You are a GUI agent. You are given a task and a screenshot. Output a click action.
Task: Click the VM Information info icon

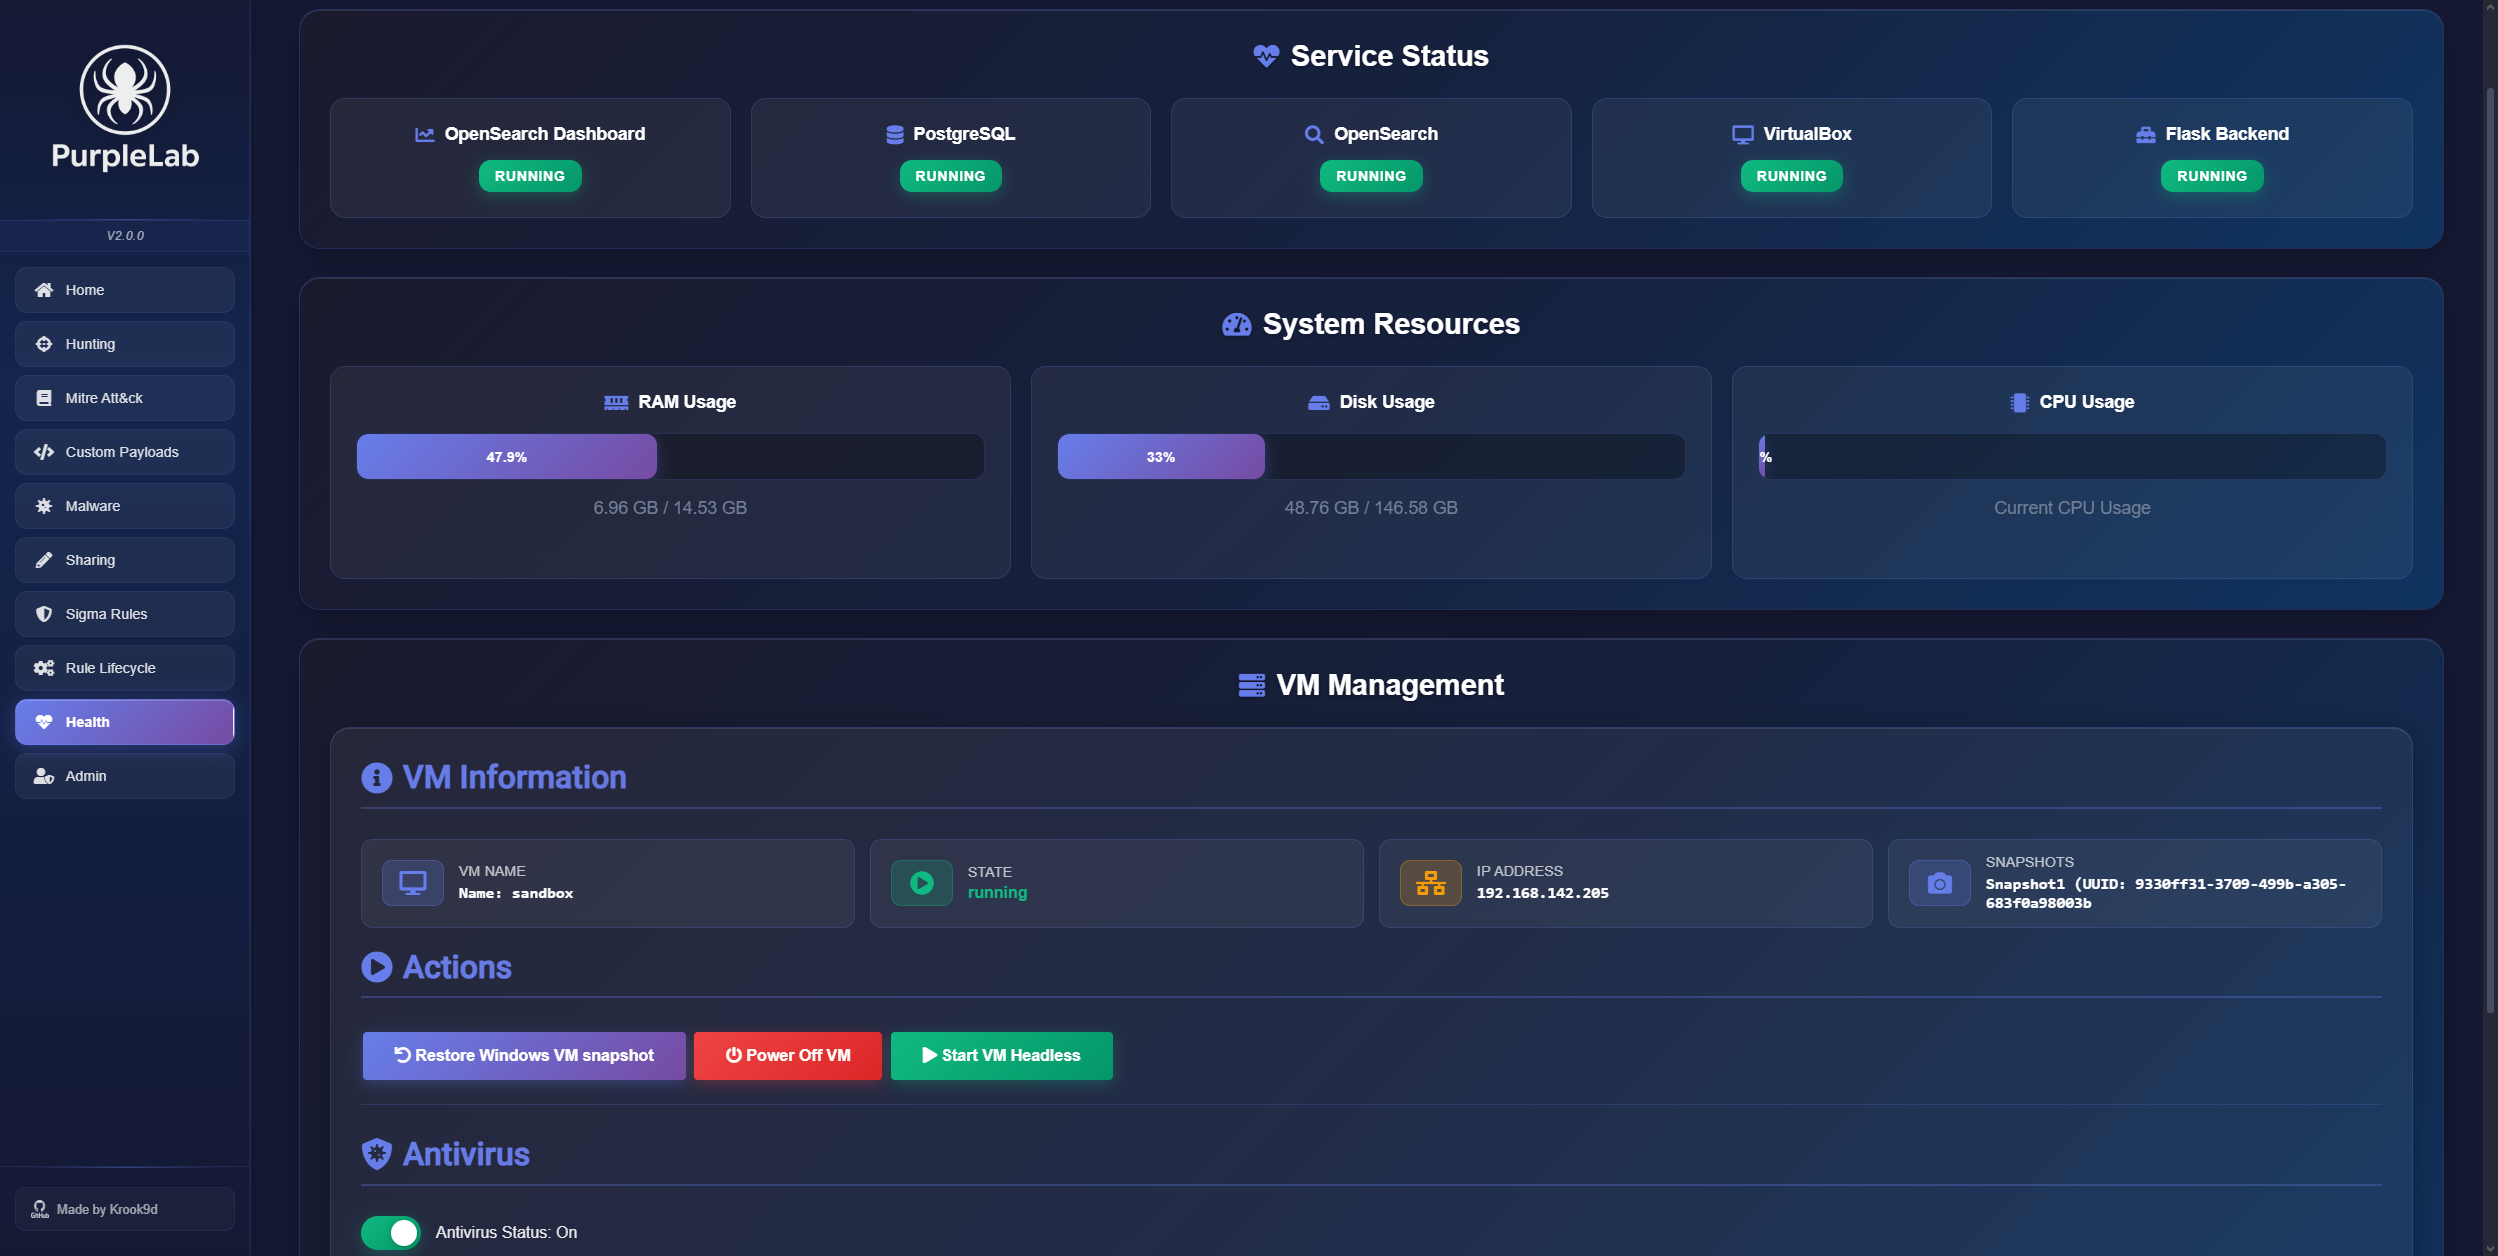(x=377, y=777)
